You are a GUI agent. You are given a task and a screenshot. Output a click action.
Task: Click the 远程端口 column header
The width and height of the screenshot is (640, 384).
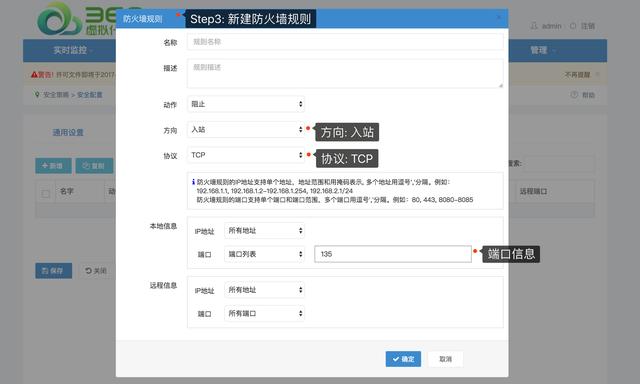pyautogui.click(x=533, y=191)
